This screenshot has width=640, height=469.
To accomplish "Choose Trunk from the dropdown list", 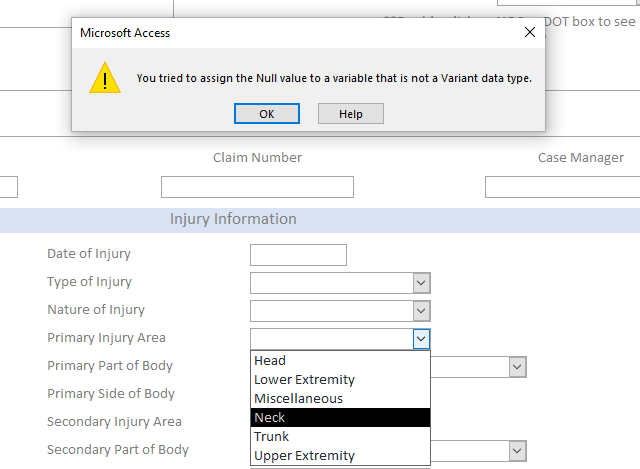I will point(340,436).
